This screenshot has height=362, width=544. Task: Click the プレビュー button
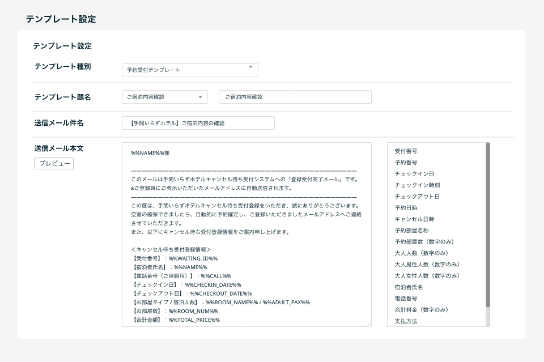54,163
